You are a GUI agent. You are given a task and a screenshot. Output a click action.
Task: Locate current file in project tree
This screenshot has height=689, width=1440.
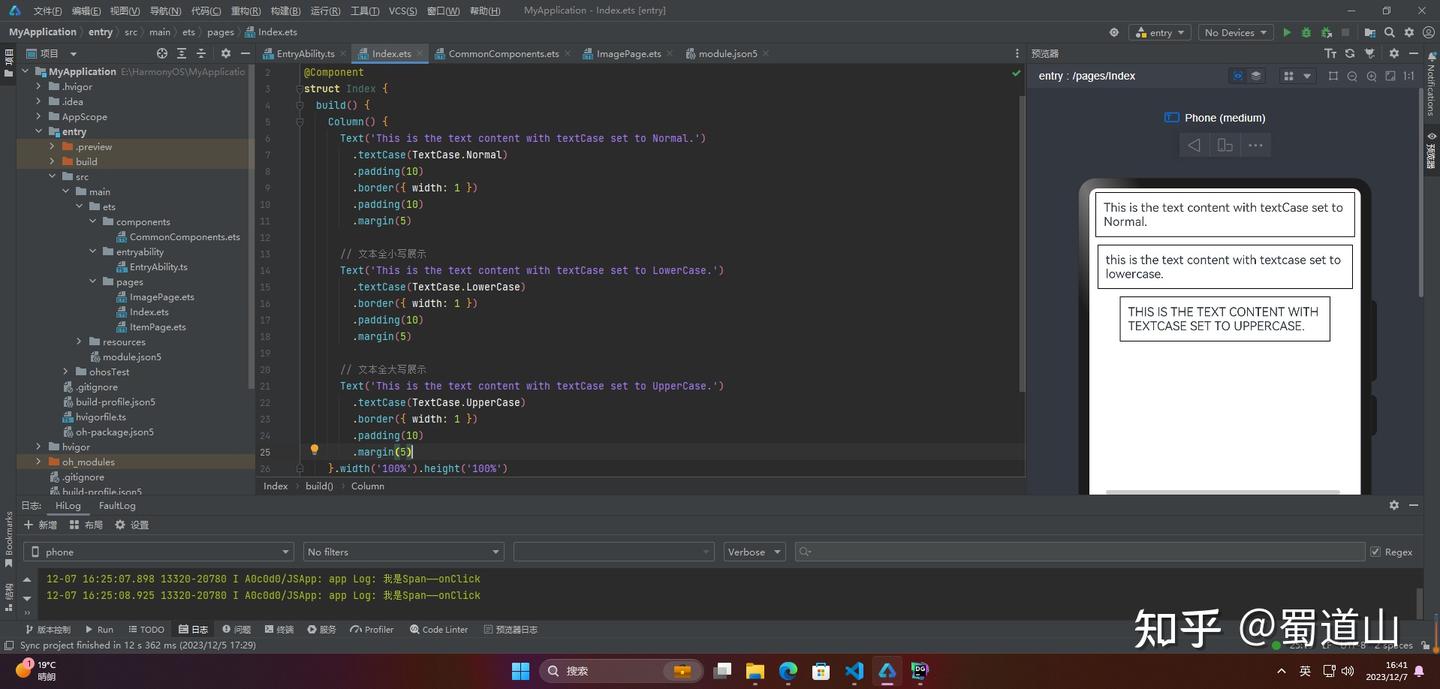162,54
